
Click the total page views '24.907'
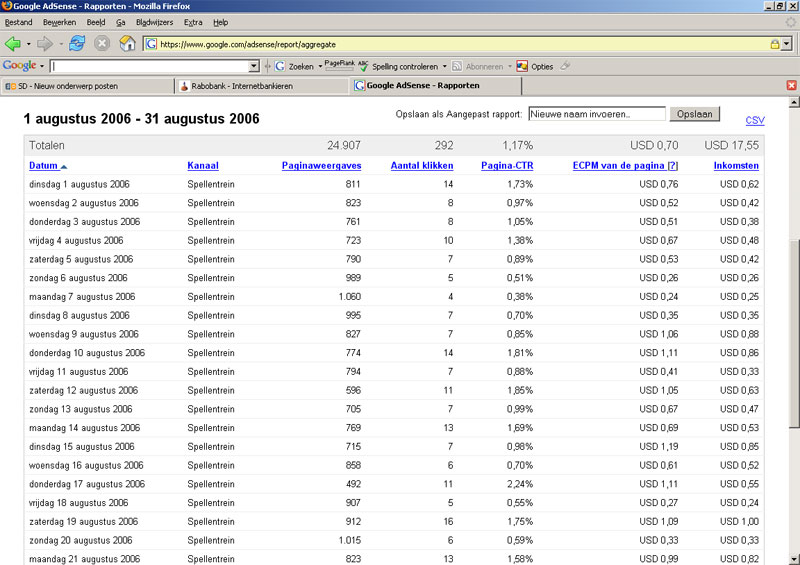[344, 145]
